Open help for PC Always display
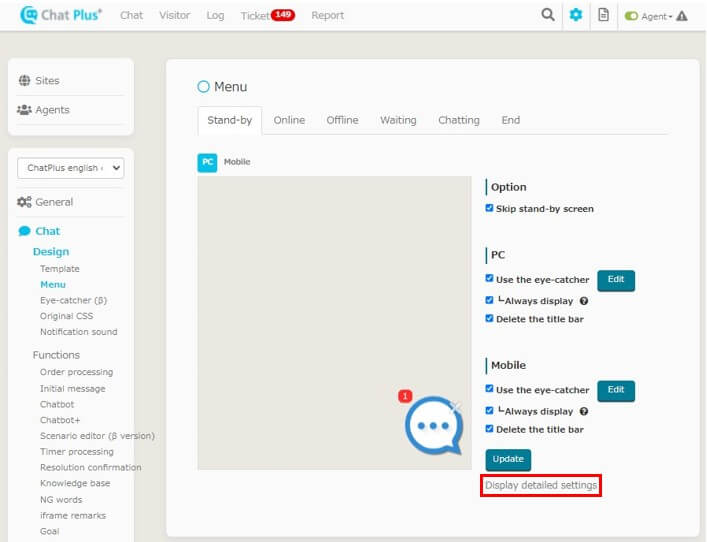 click(x=584, y=301)
